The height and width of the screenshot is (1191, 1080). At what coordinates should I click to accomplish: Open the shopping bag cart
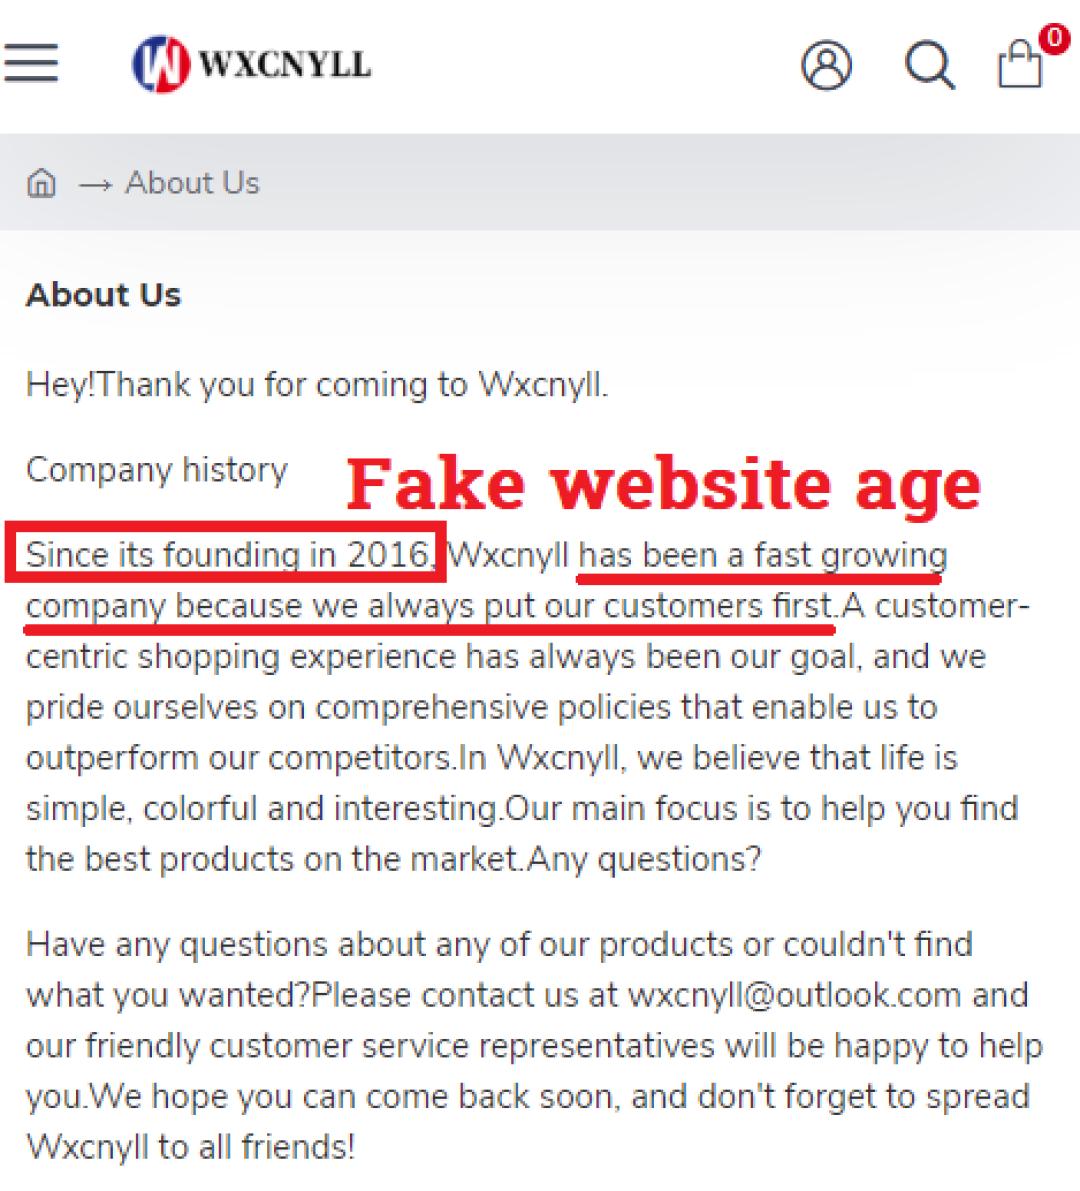coord(1020,66)
